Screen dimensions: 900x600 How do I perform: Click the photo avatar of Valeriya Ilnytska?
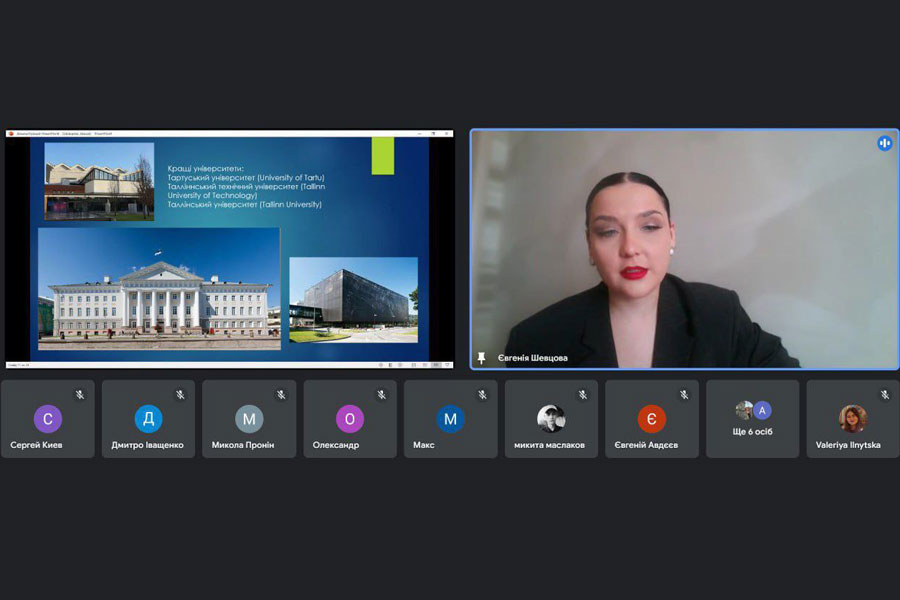tap(853, 419)
